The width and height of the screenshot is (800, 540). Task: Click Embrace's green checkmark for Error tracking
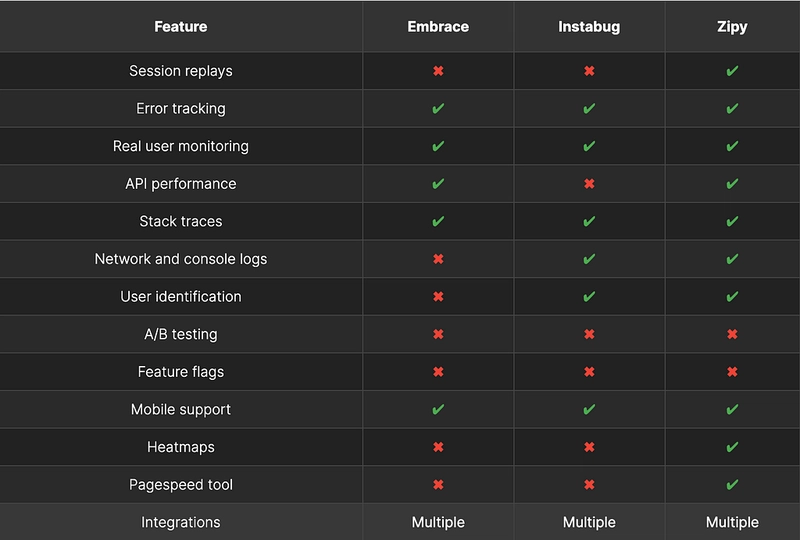tap(438, 108)
